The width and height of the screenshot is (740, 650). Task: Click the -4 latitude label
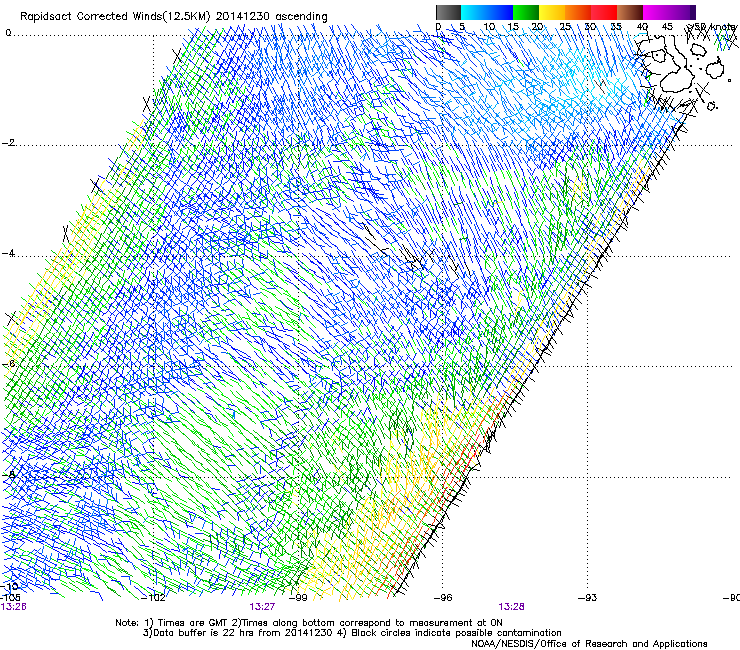[8, 253]
